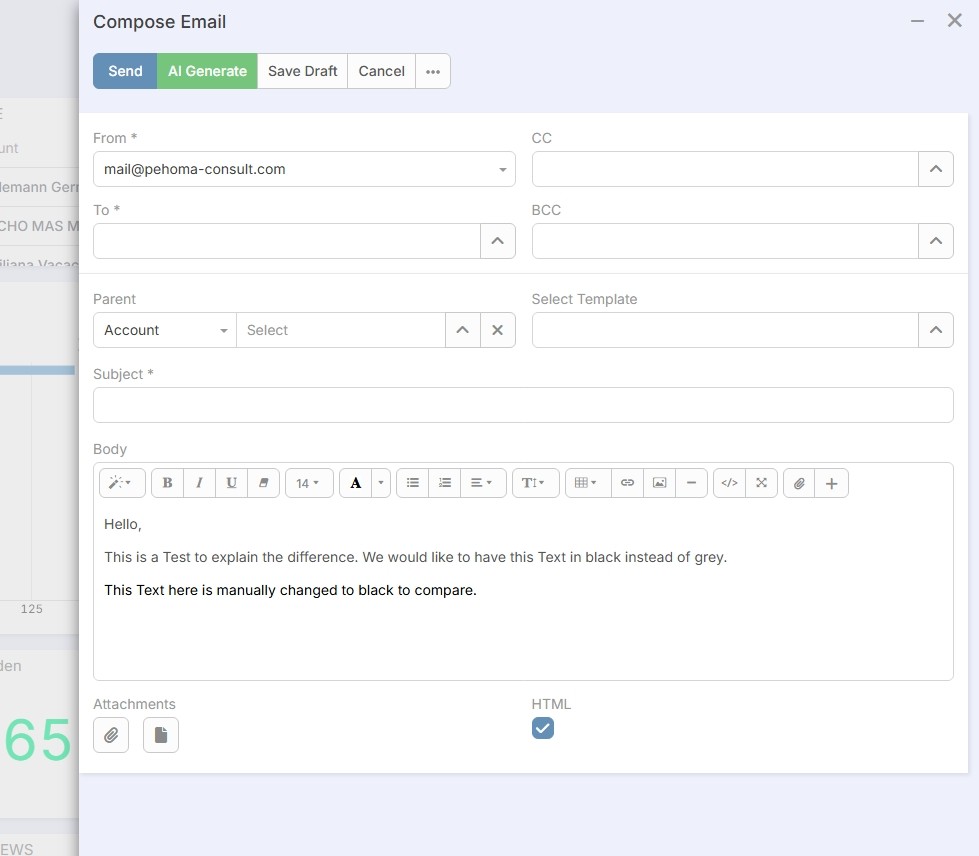Insert a hyperlink via link icon

click(627, 483)
